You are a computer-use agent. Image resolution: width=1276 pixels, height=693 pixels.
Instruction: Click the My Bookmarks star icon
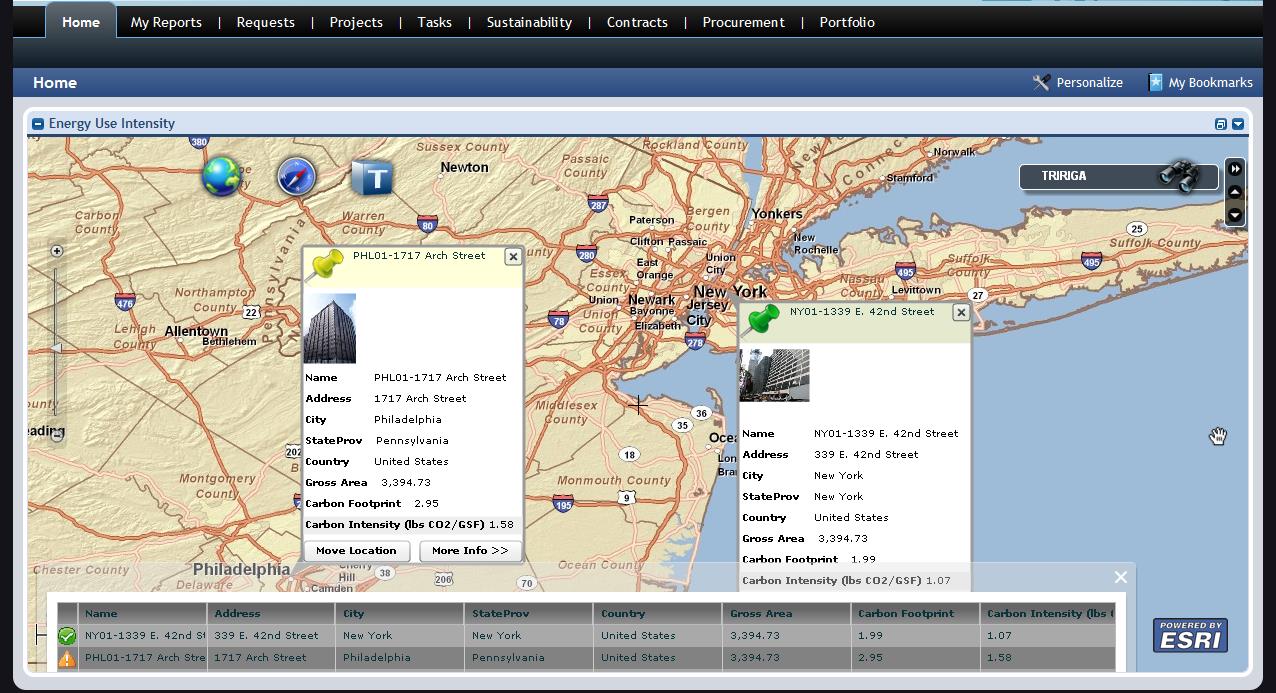tap(1156, 83)
